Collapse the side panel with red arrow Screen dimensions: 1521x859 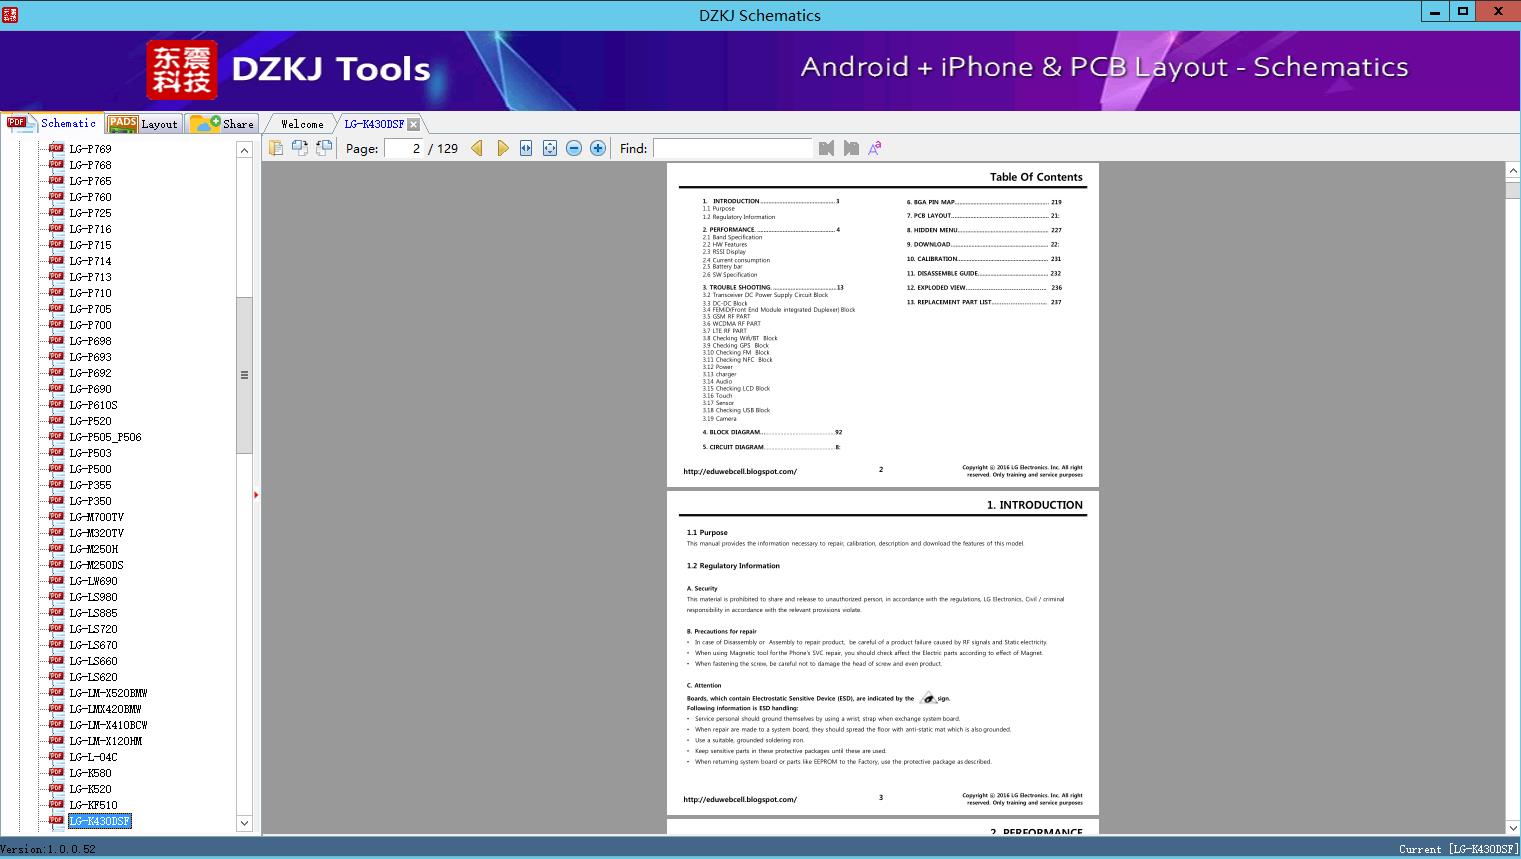tap(256, 494)
